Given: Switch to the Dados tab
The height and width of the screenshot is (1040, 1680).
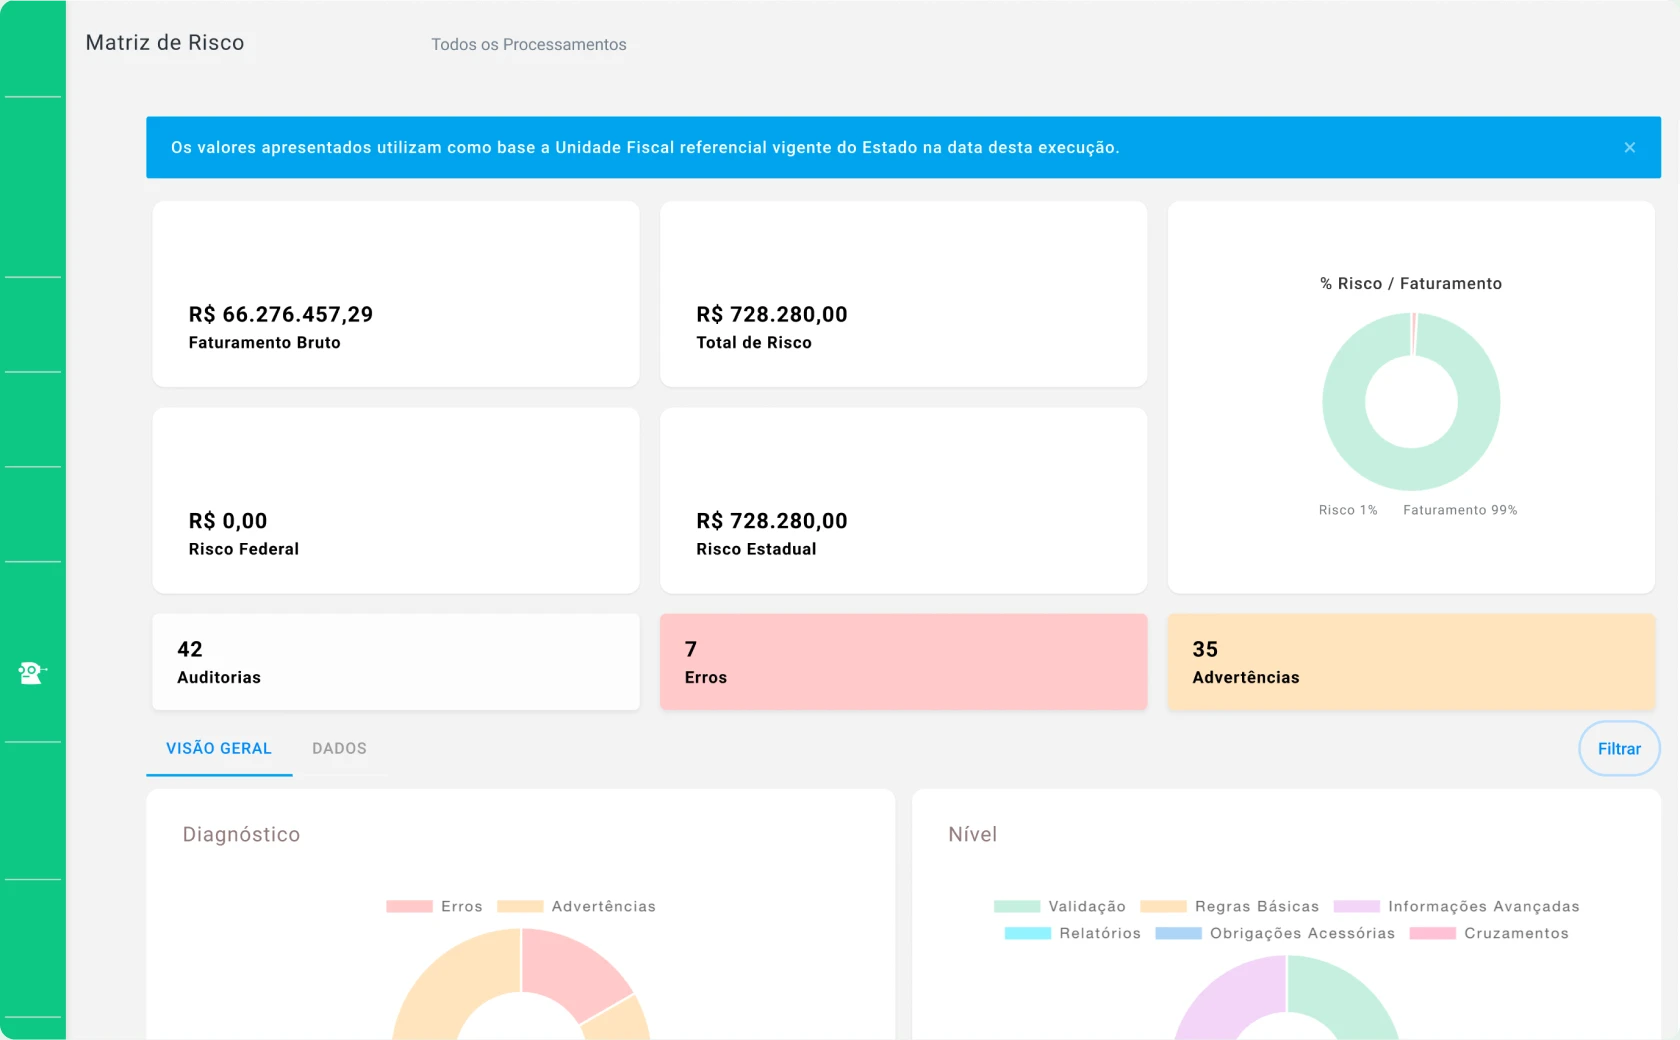Looking at the screenshot, I should coord(339,748).
